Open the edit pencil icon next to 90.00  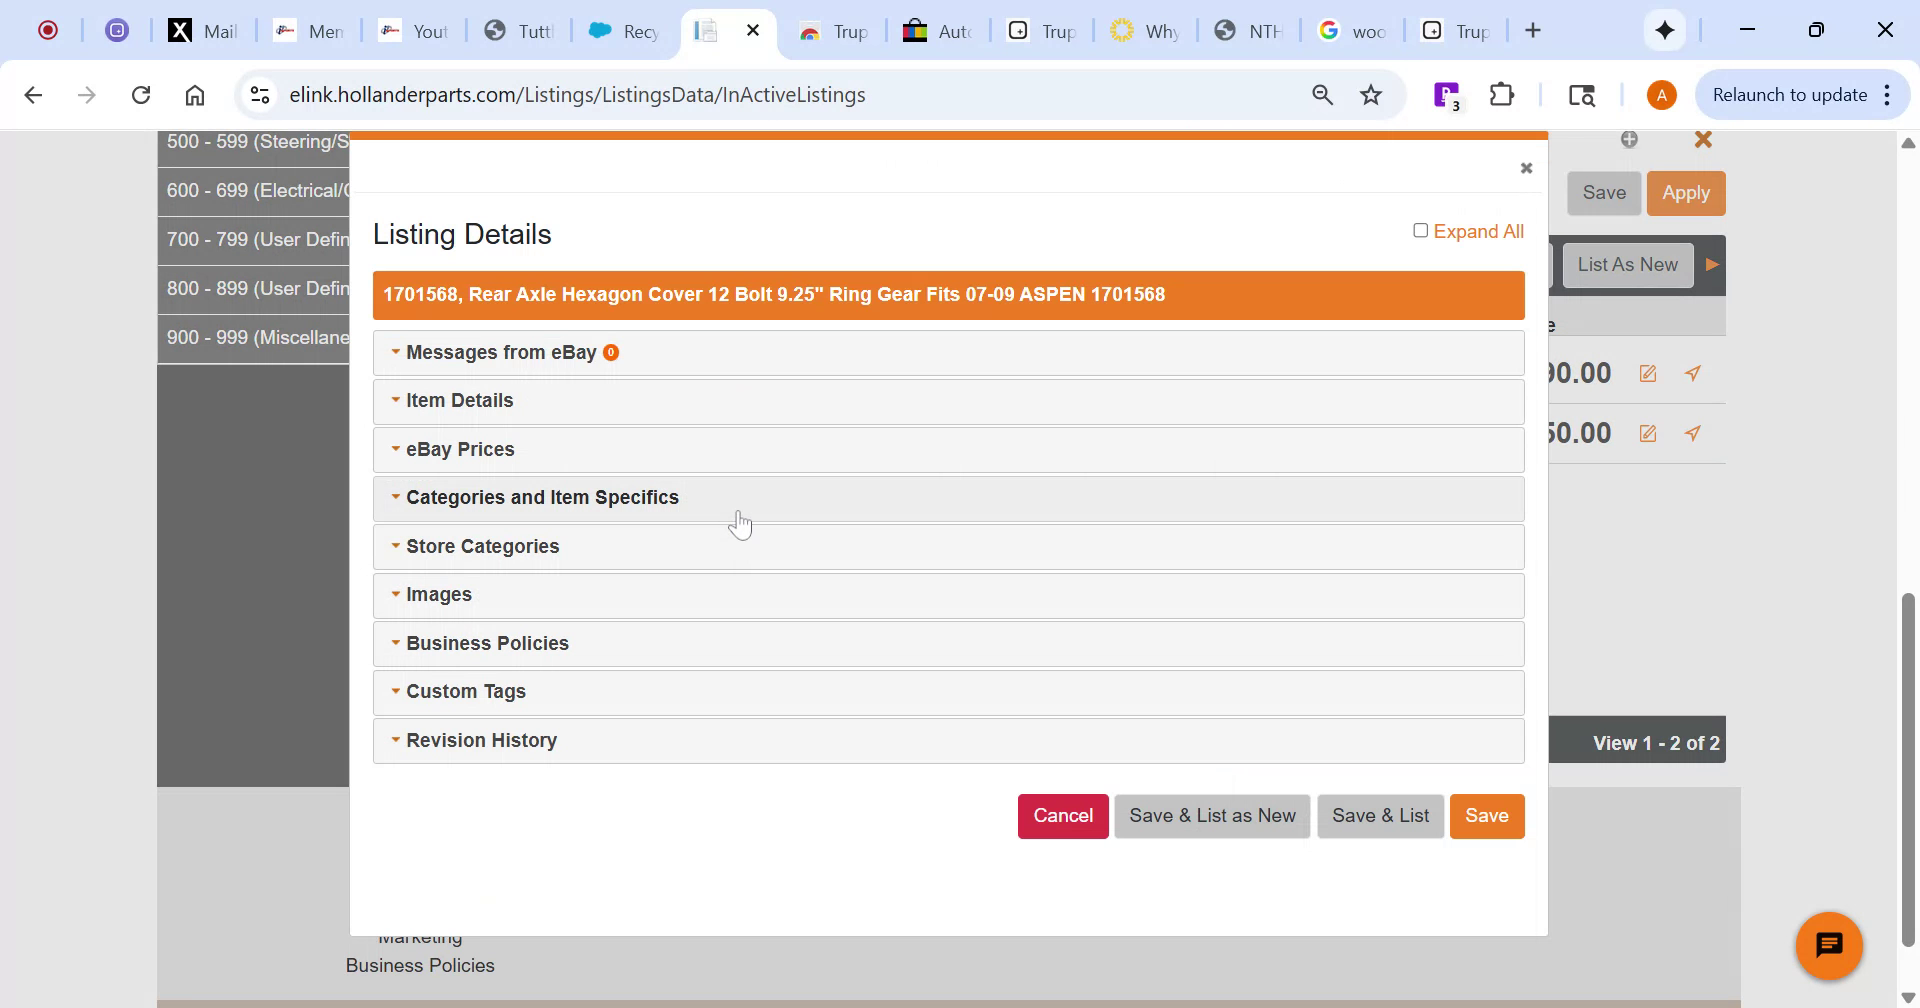(x=1647, y=372)
